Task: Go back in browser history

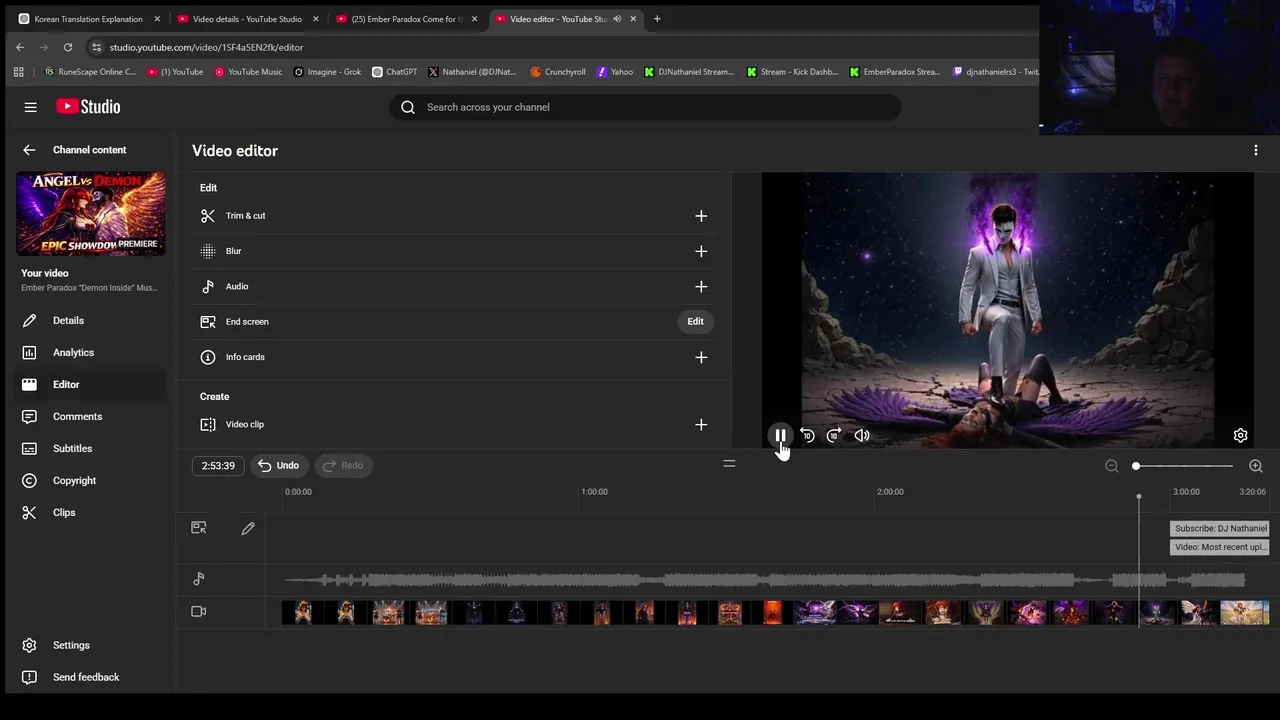Action: click(20, 47)
